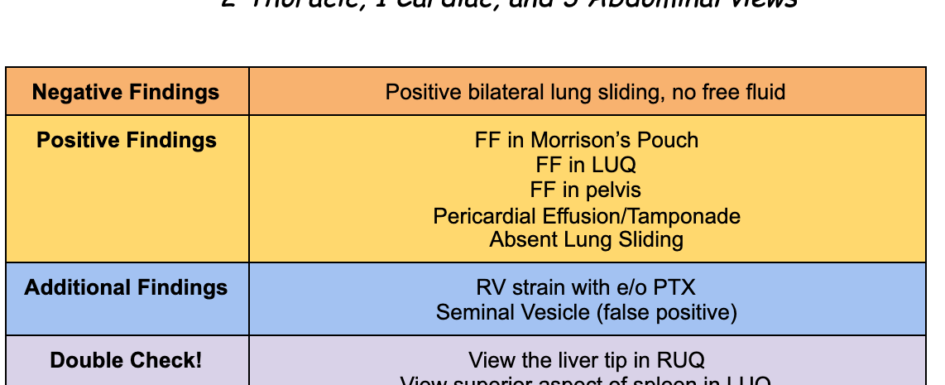Select Pericardial Effusion/Tamponade text

coord(586,216)
